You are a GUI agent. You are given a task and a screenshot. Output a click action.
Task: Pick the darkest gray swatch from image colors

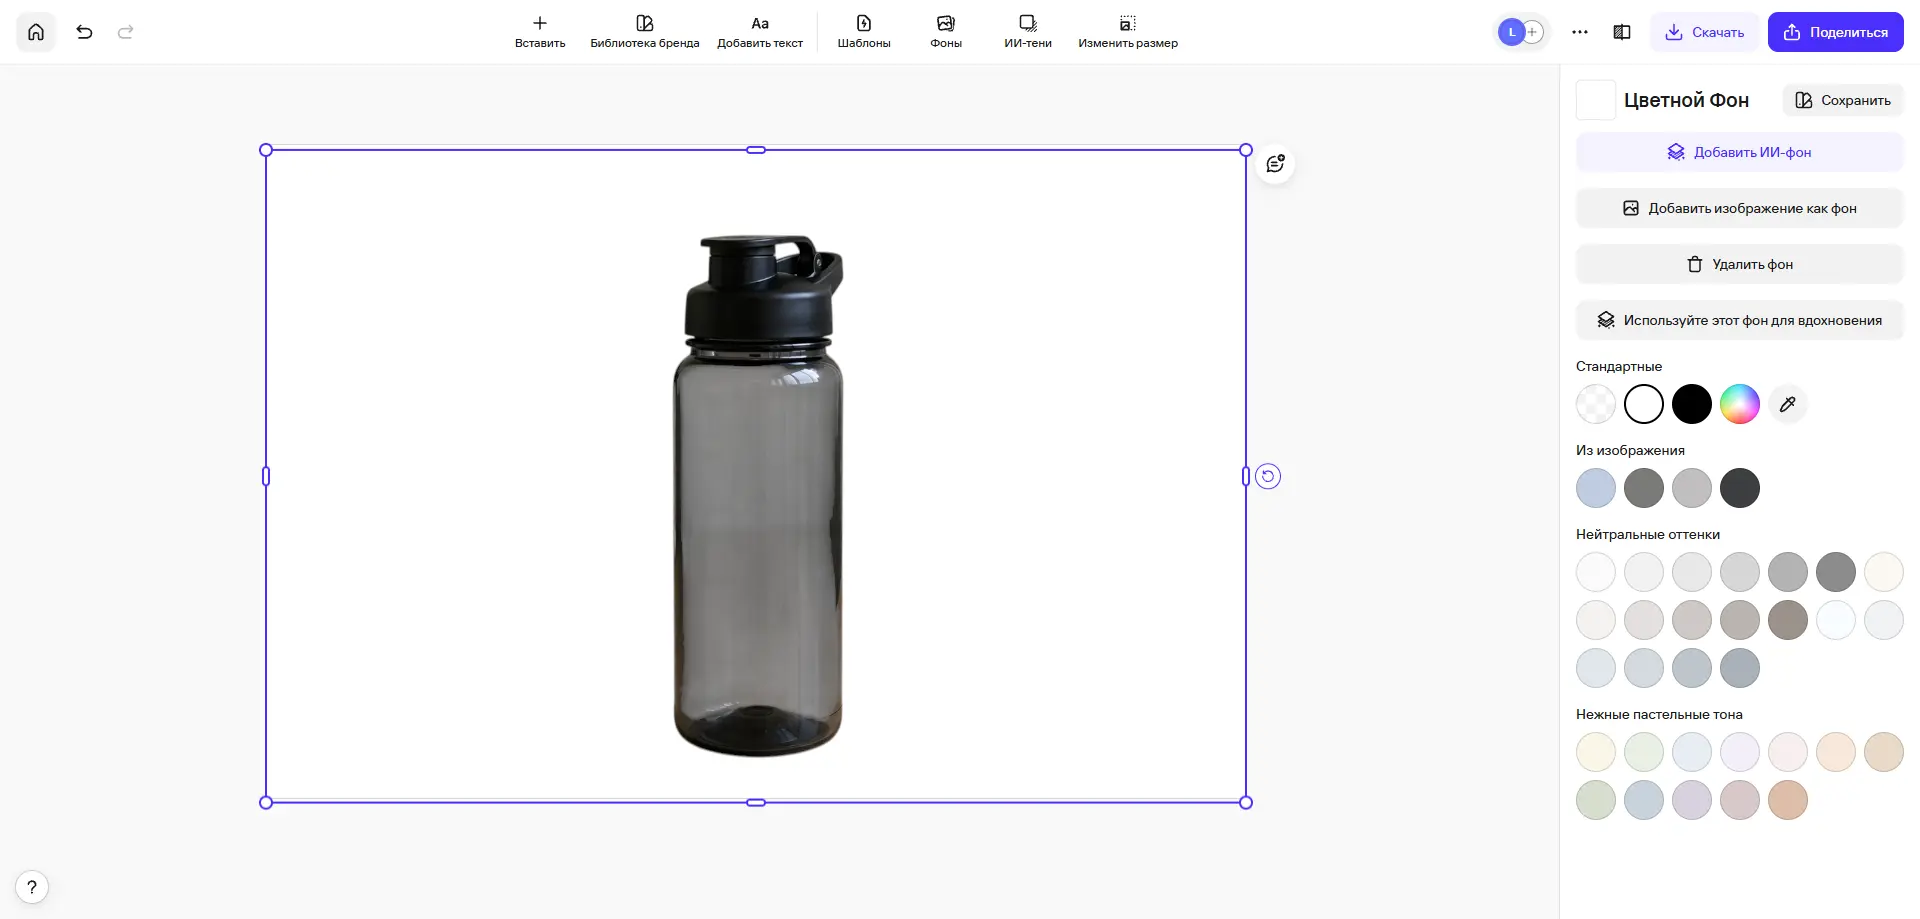pos(1740,488)
